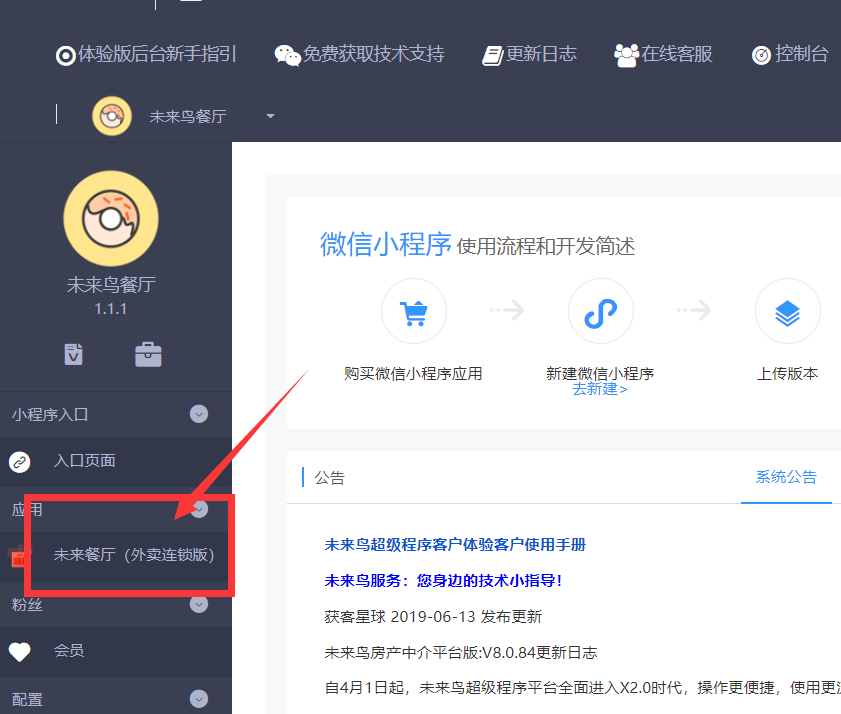Follow the 去新建> link

pos(600,389)
